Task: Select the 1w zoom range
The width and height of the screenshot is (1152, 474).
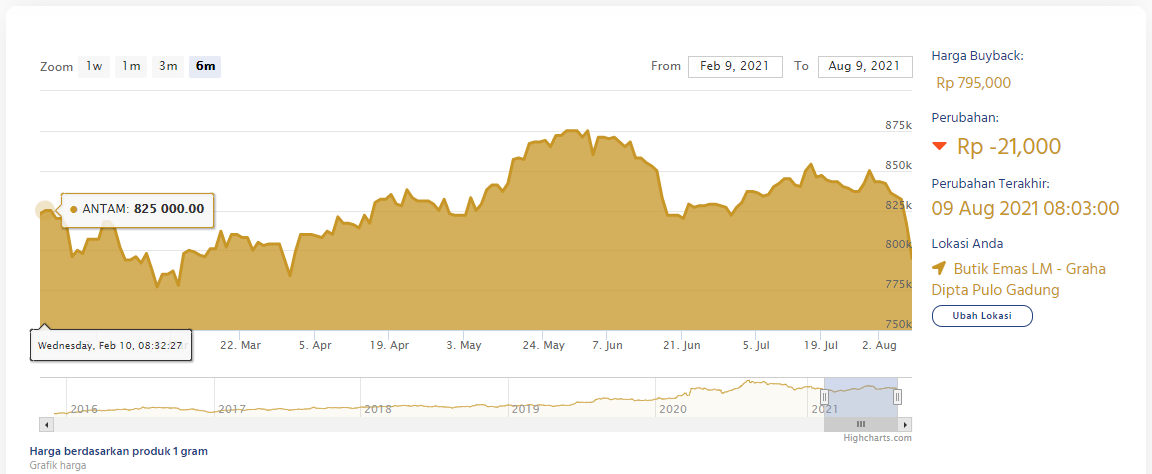Action: pyautogui.click(x=94, y=67)
